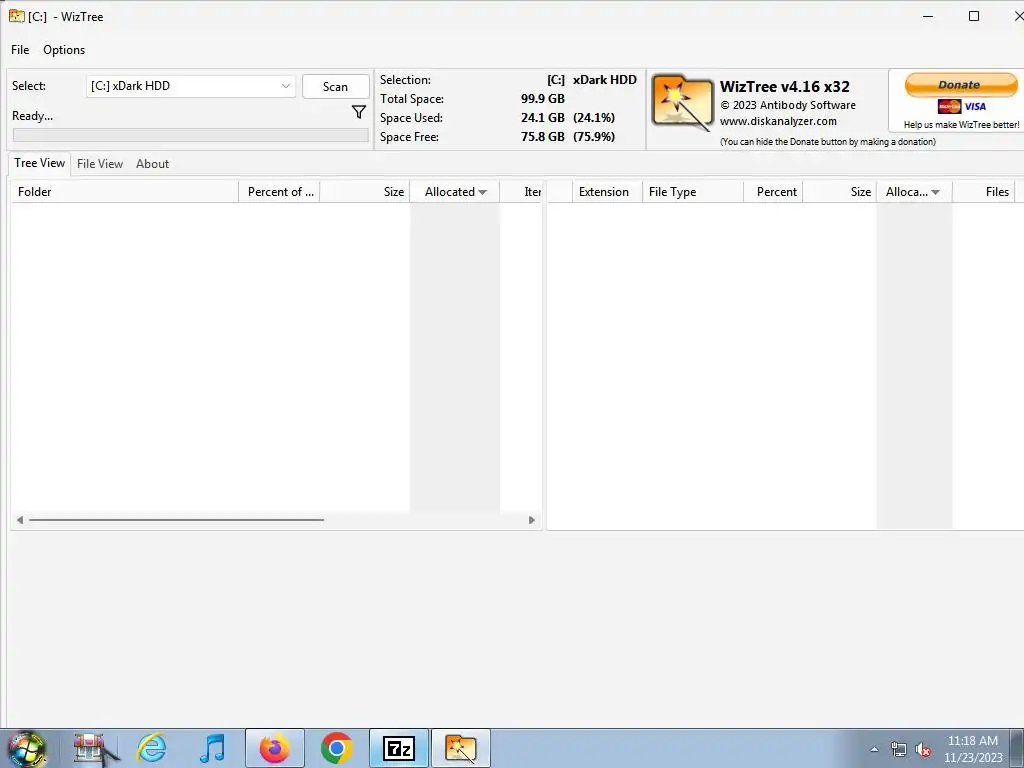This screenshot has width=1024, height=768.
Task: Start scanning with the Scan button
Action: coord(336,87)
